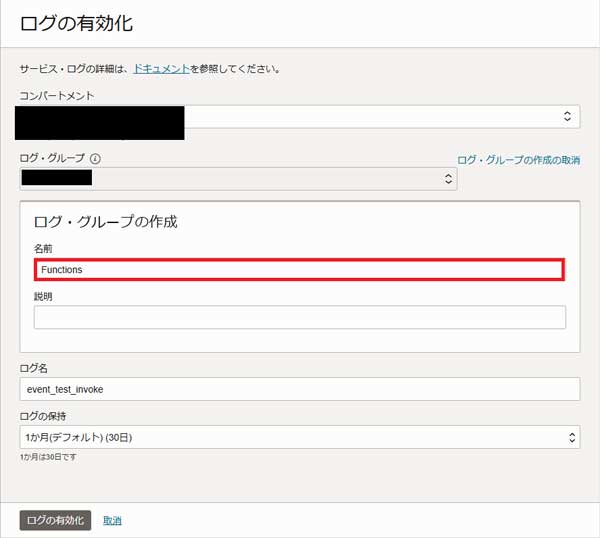The width and height of the screenshot is (600, 538).
Task: Click the 名前 field containing Functions
Action: click(x=300, y=270)
